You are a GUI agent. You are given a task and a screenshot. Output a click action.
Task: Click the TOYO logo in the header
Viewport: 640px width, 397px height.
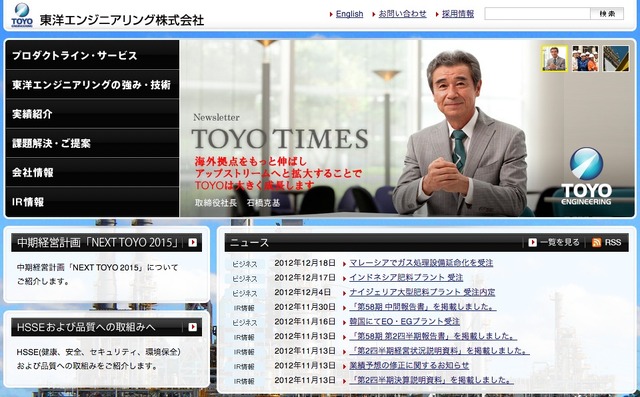[22, 15]
